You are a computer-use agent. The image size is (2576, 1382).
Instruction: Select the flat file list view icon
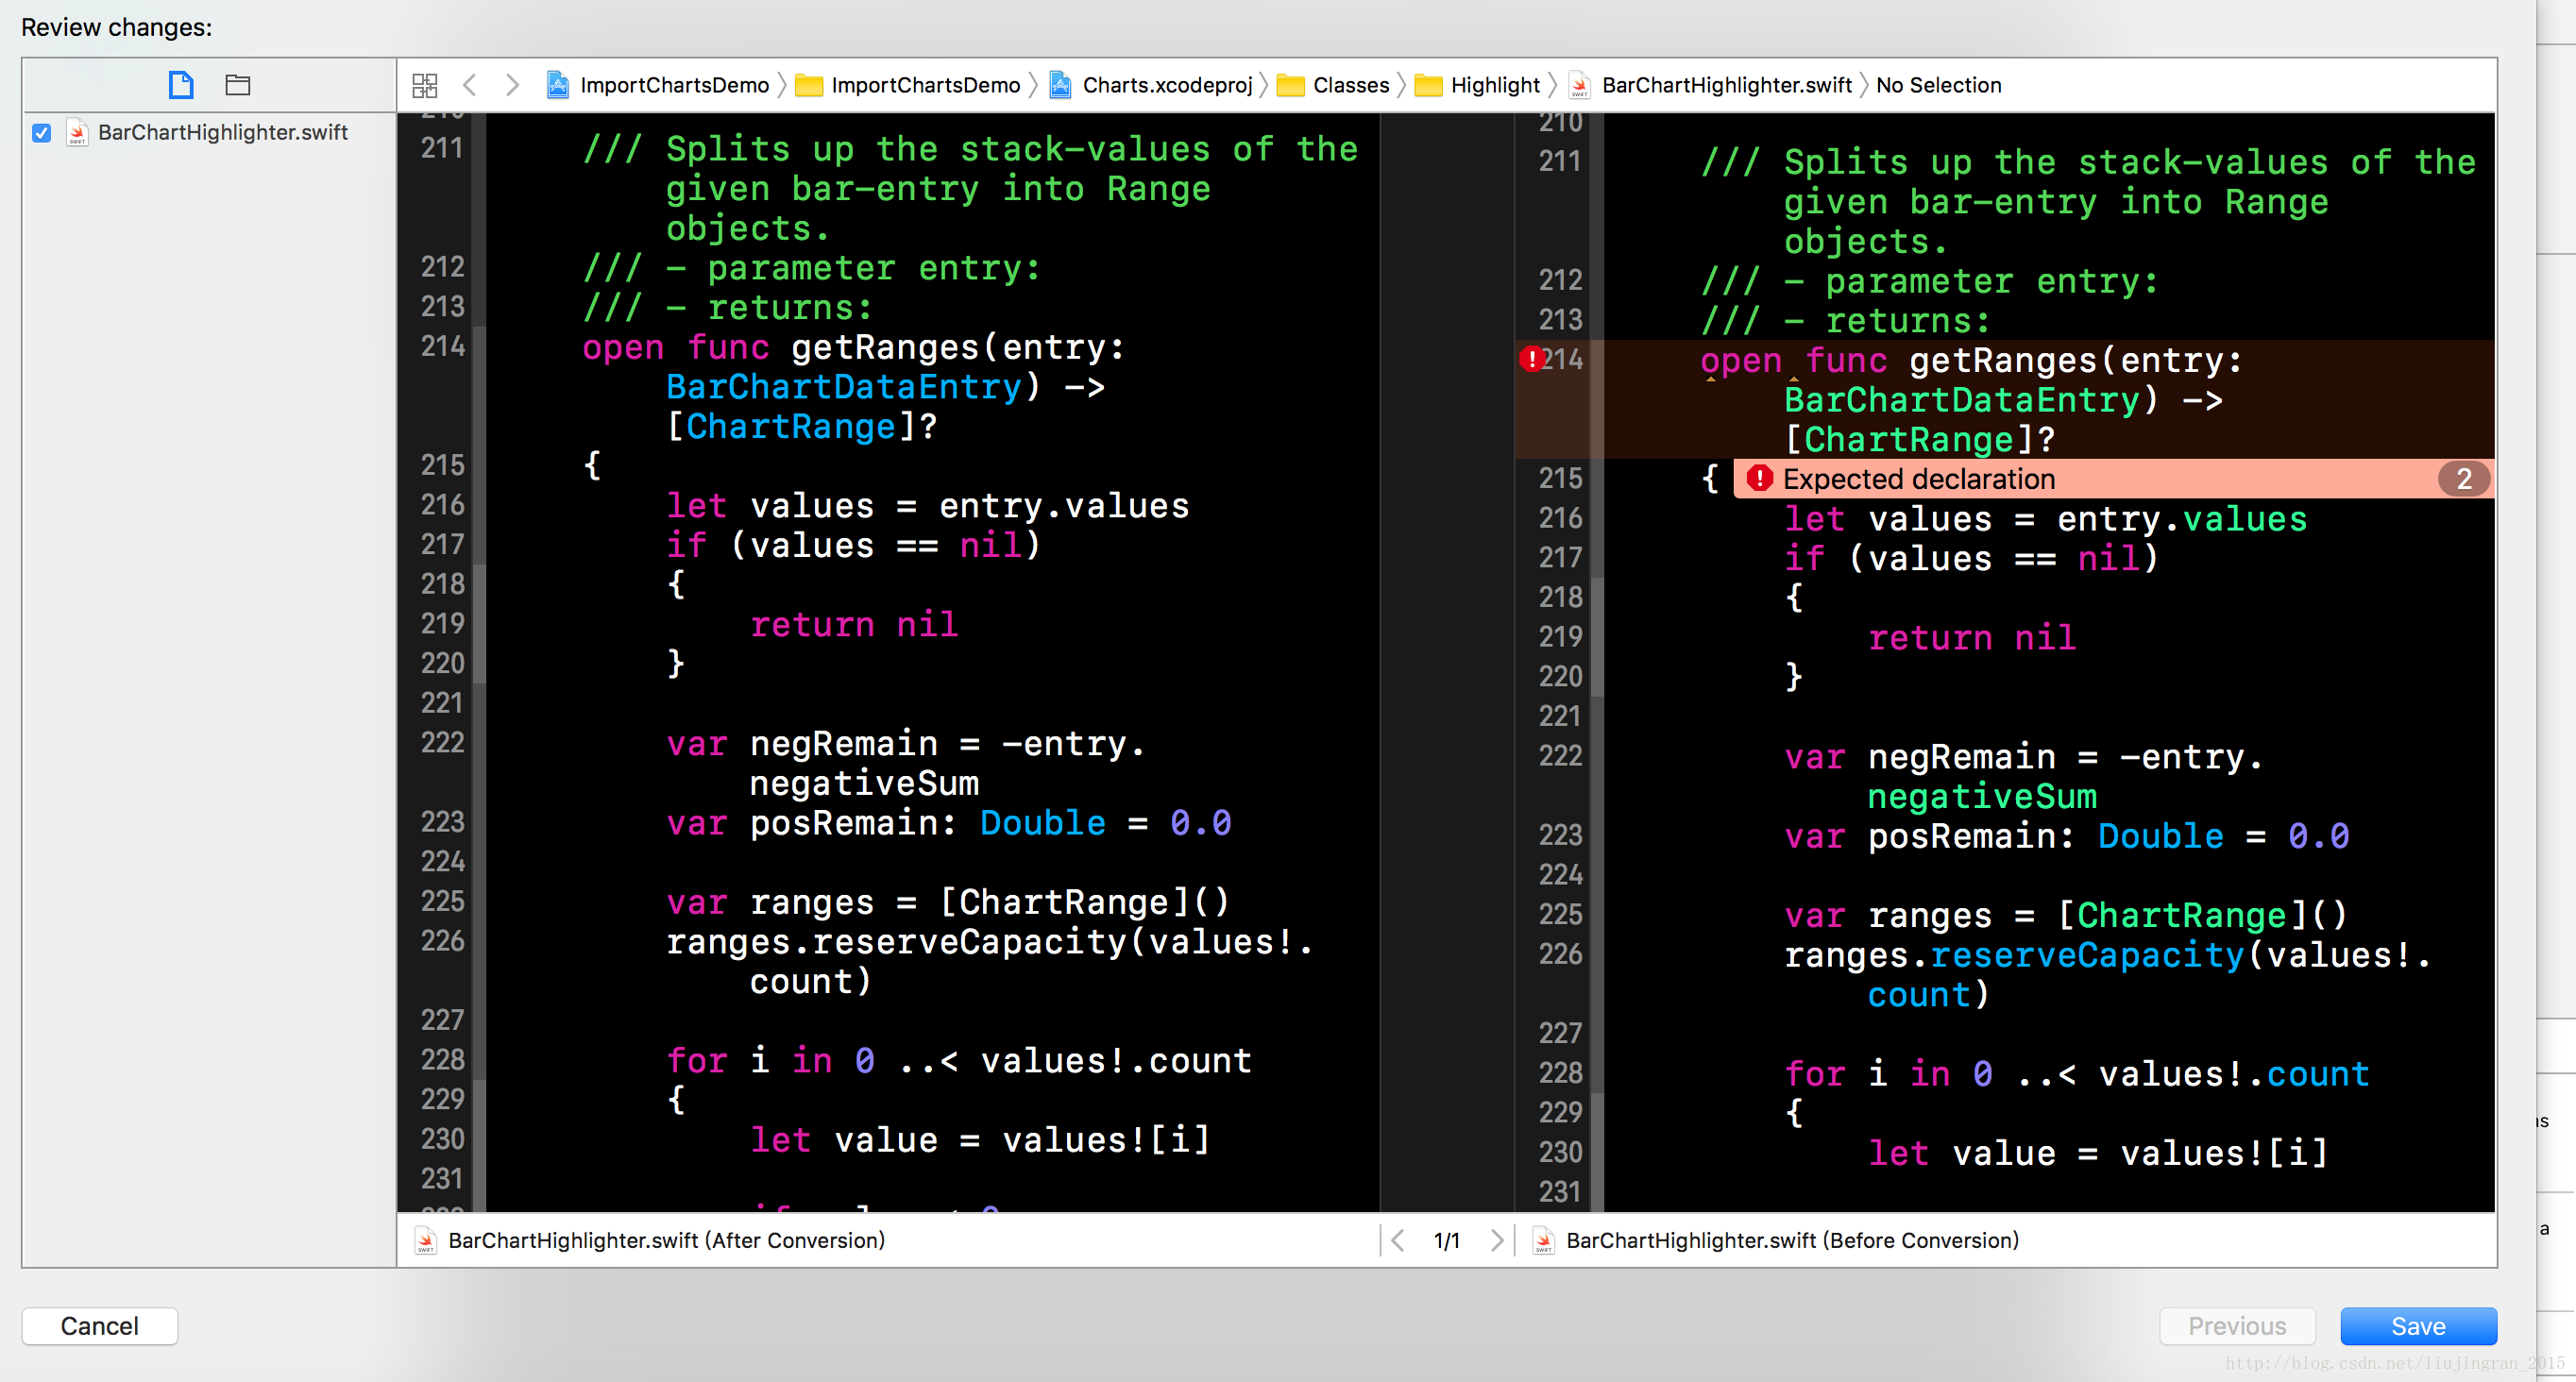[180, 85]
